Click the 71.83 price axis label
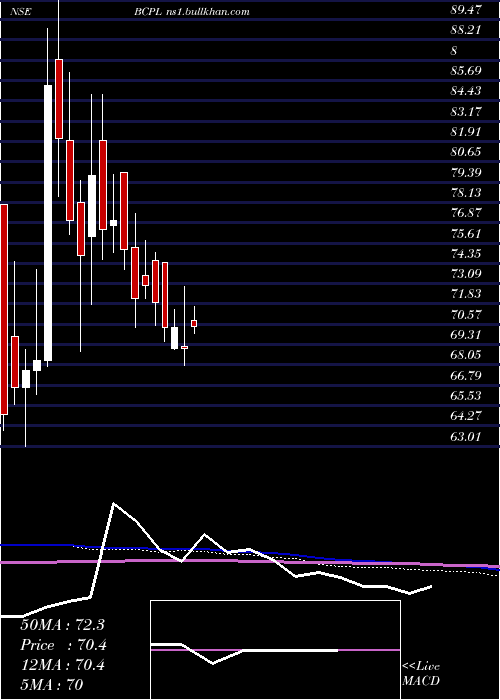Viewport: 500px width, 700px height. click(x=466, y=294)
